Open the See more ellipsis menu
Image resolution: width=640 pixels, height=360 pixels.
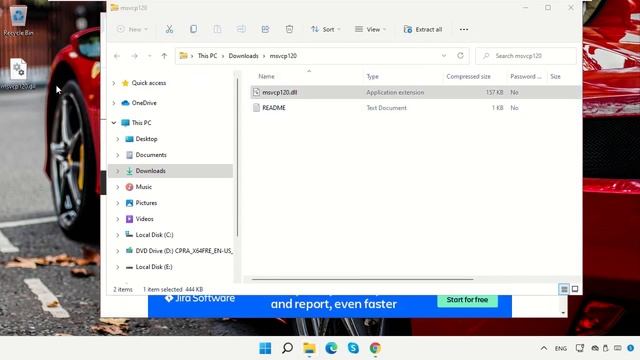point(464,29)
